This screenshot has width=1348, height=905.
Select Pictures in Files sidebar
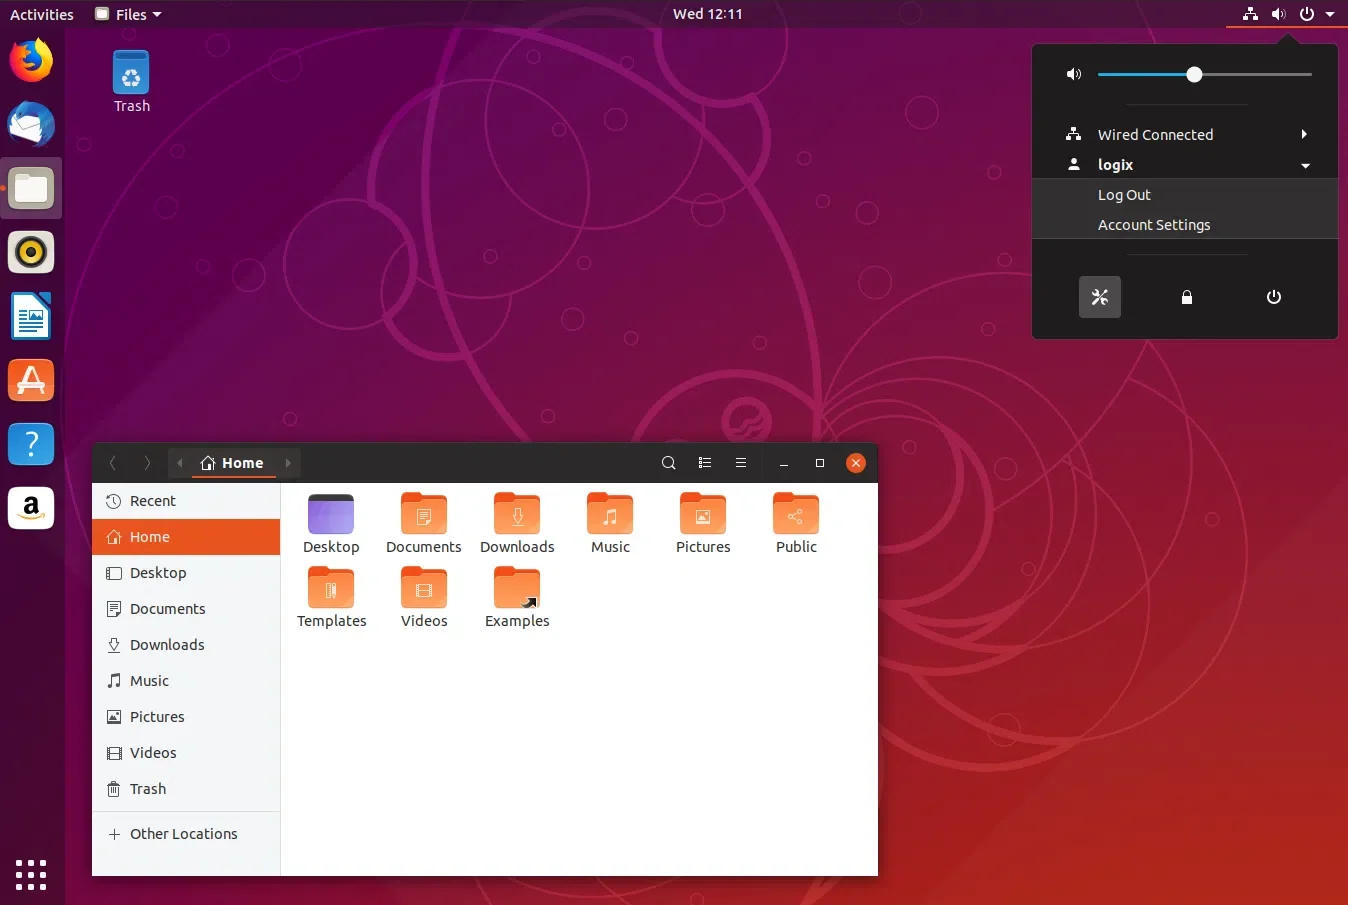tap(186, 717)
